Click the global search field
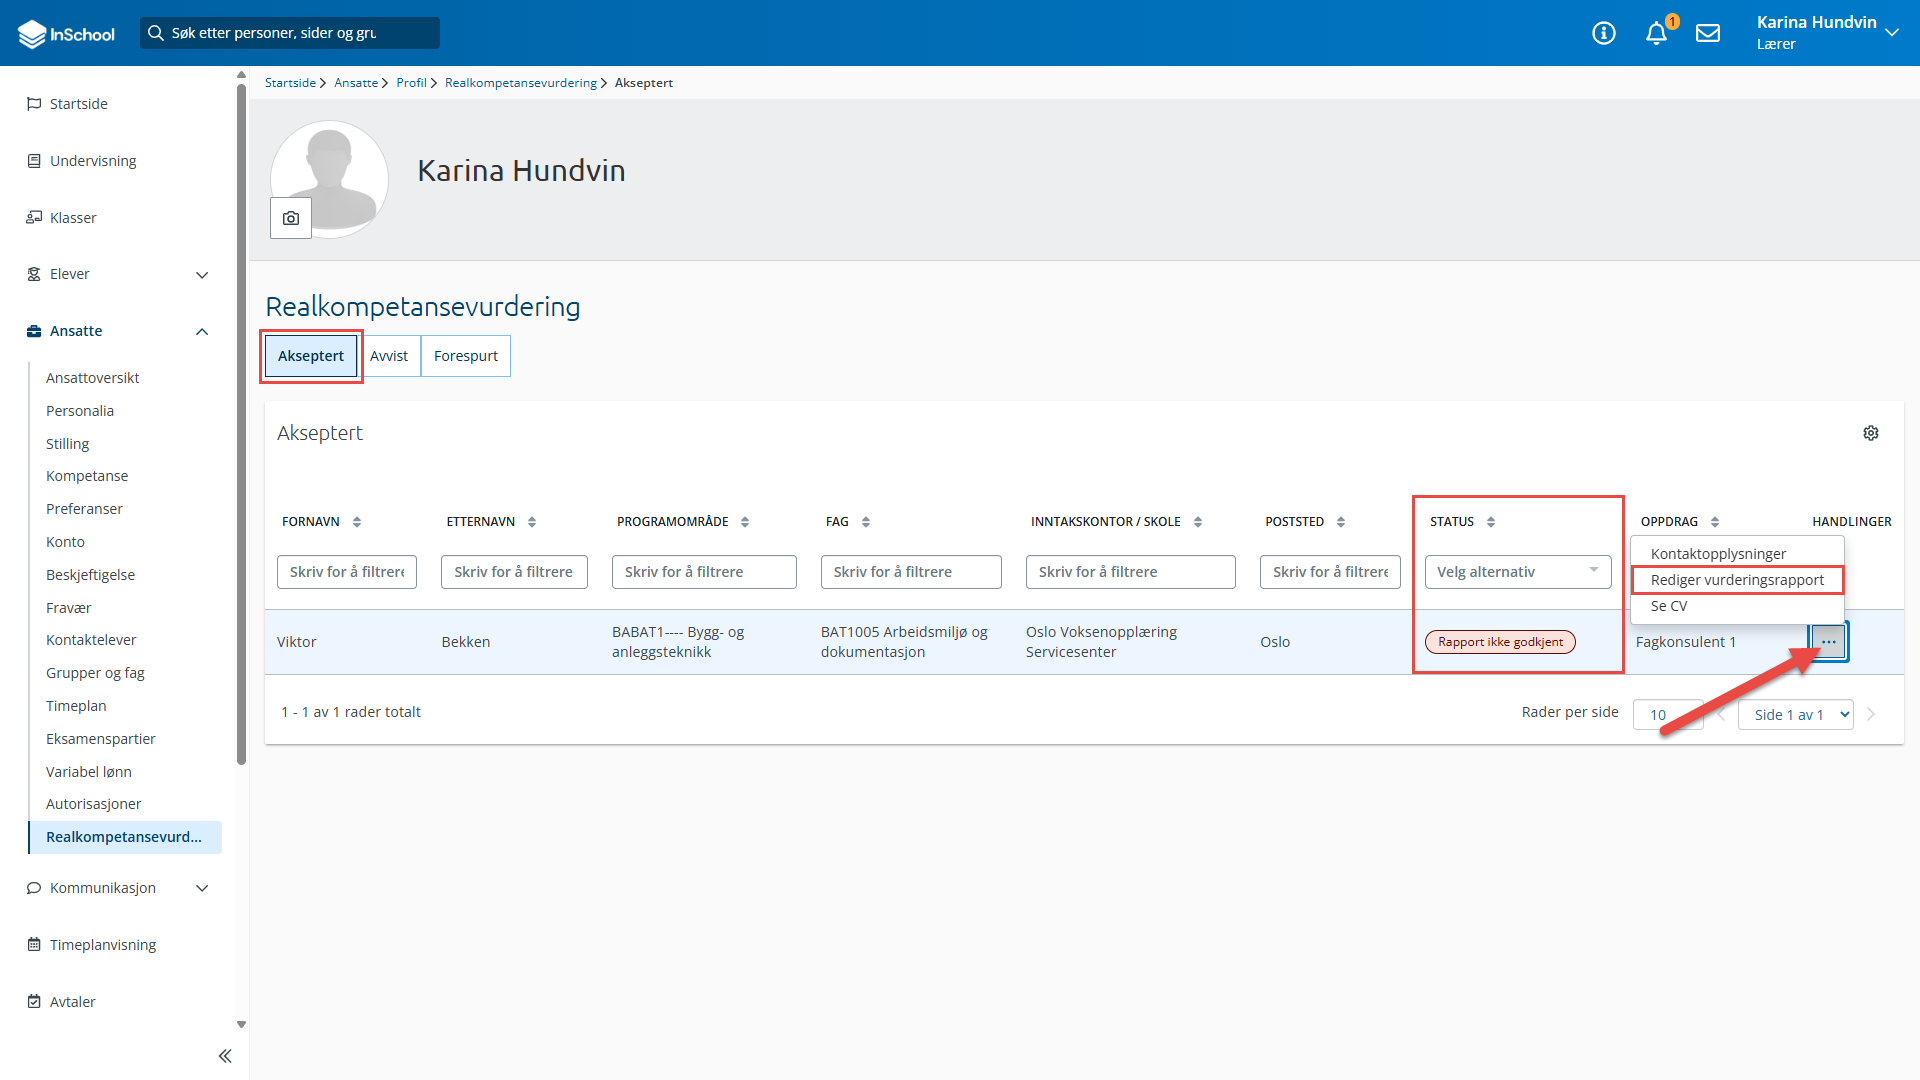This screenshot has height=1080, width=1920. (290, 33)
